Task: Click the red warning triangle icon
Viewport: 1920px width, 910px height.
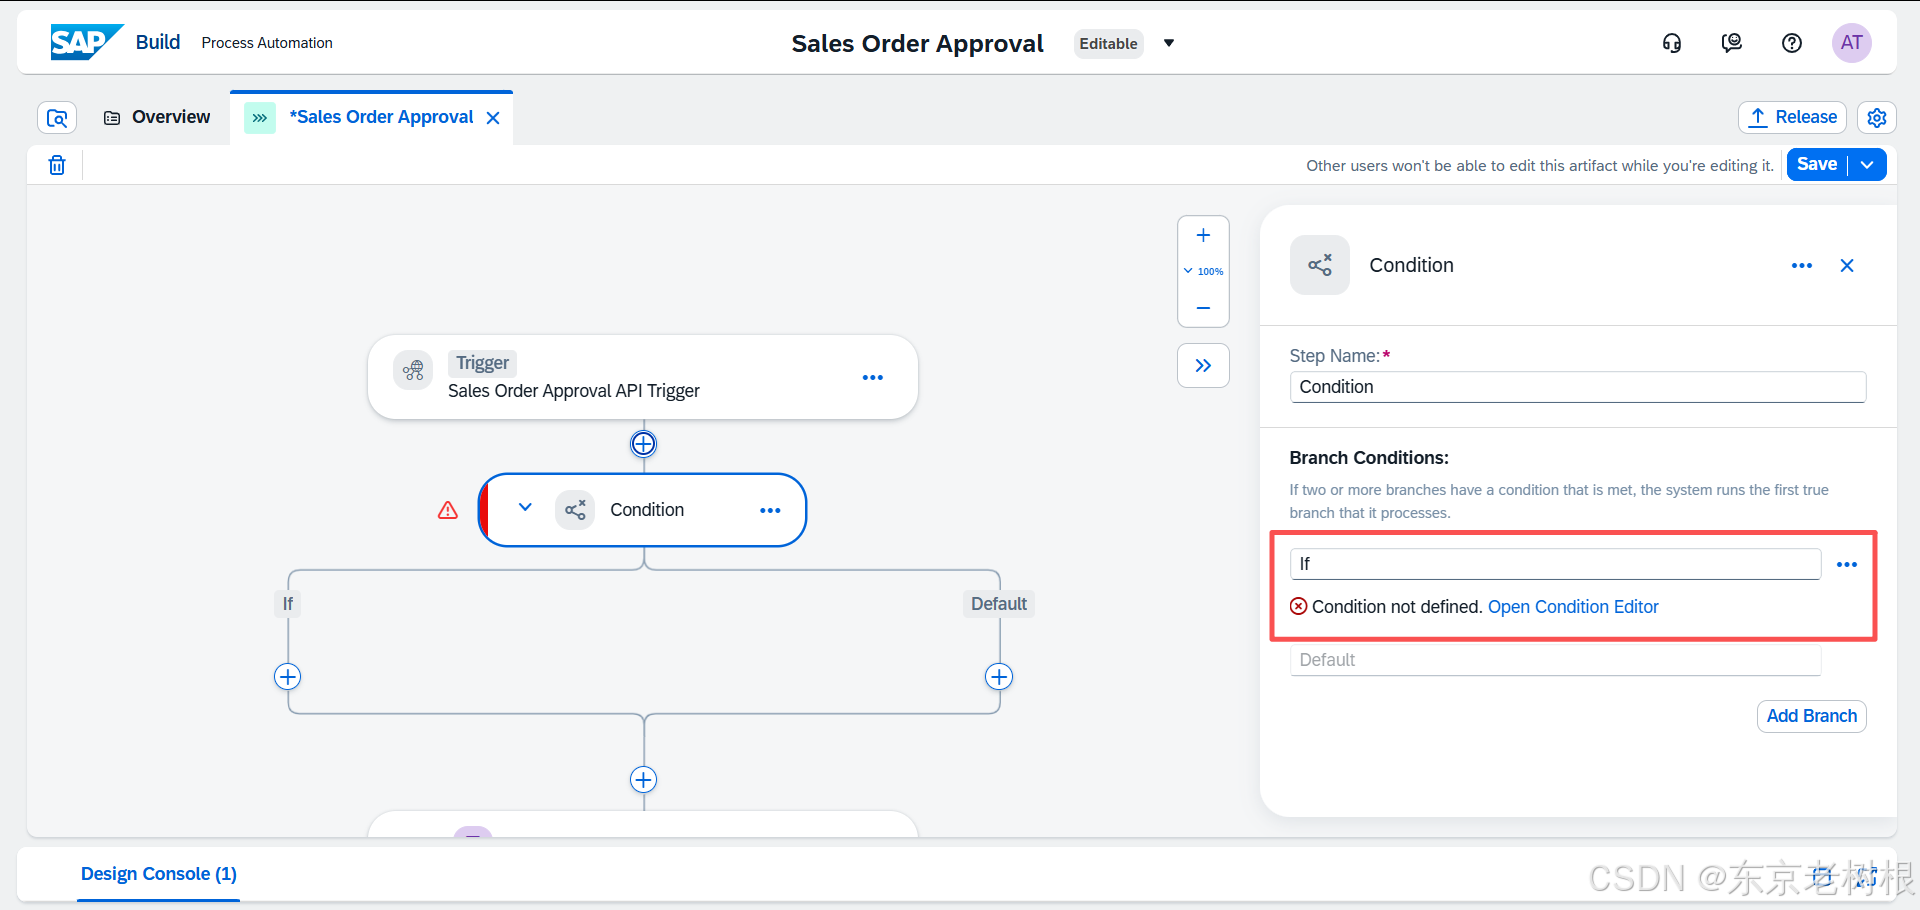Action: pos(448,510)
